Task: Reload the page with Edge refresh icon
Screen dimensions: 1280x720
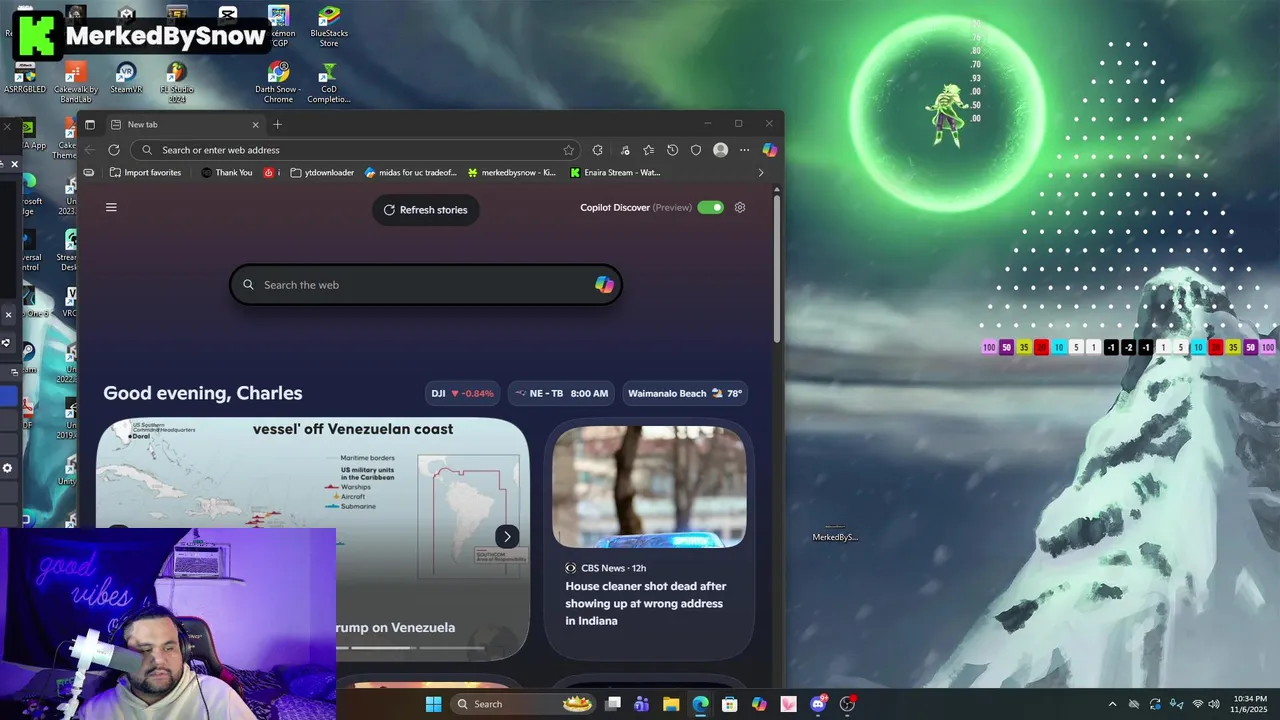Action: tap(114, 150)
